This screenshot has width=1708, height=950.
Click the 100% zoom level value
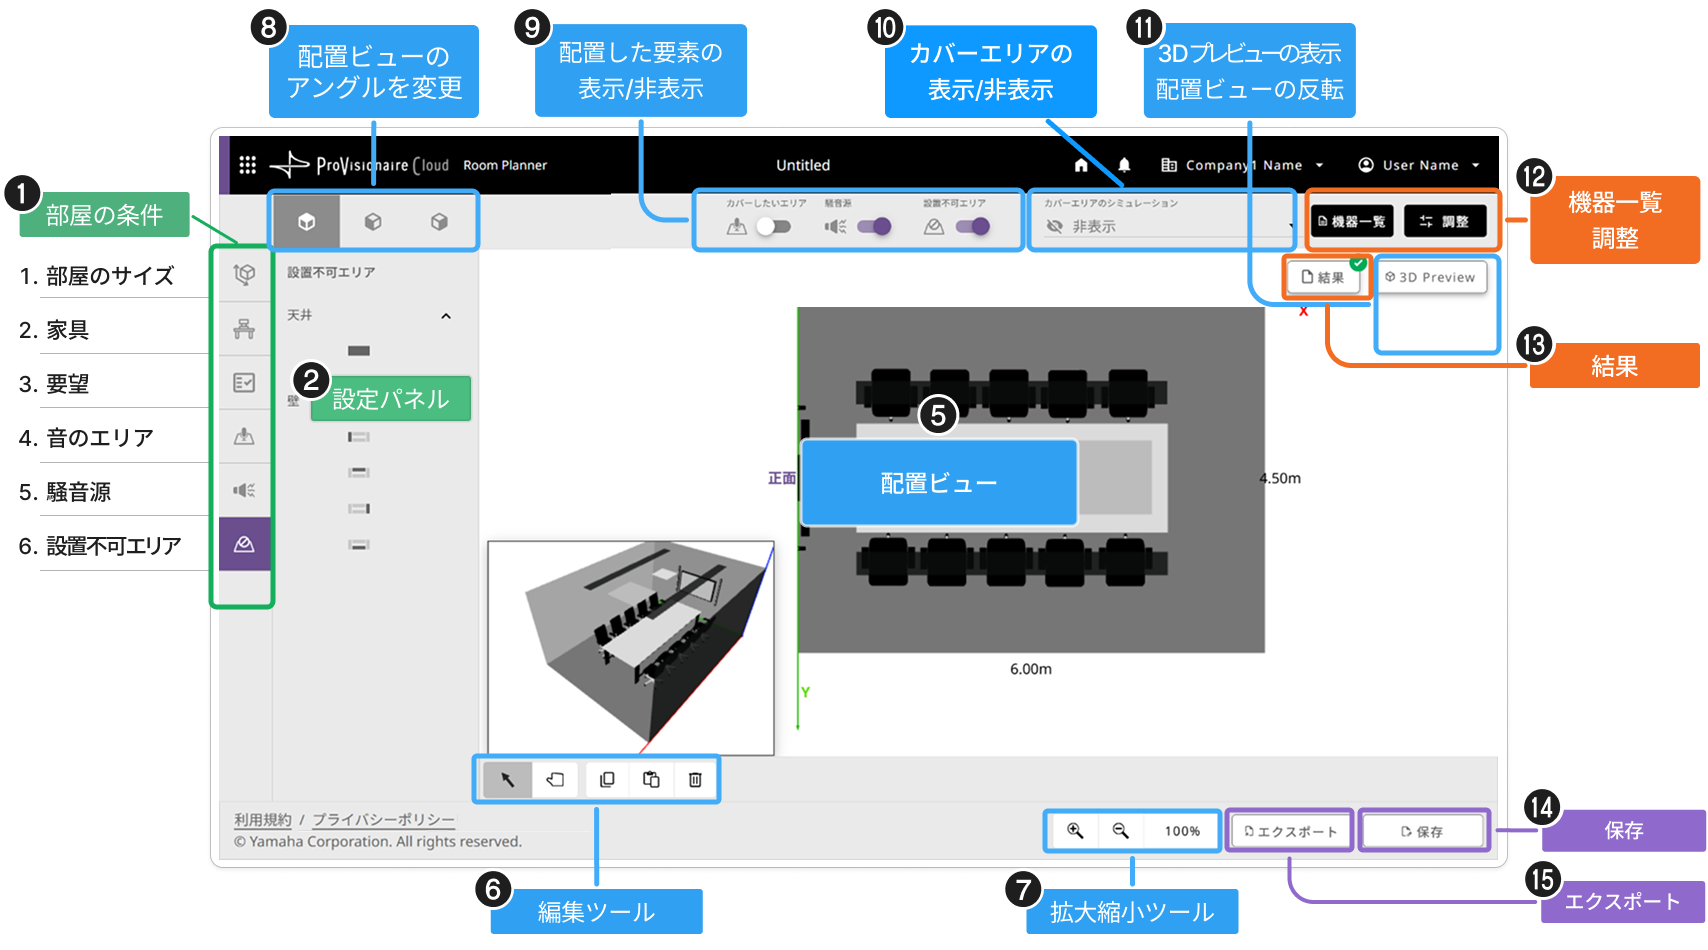point(1182,831)
